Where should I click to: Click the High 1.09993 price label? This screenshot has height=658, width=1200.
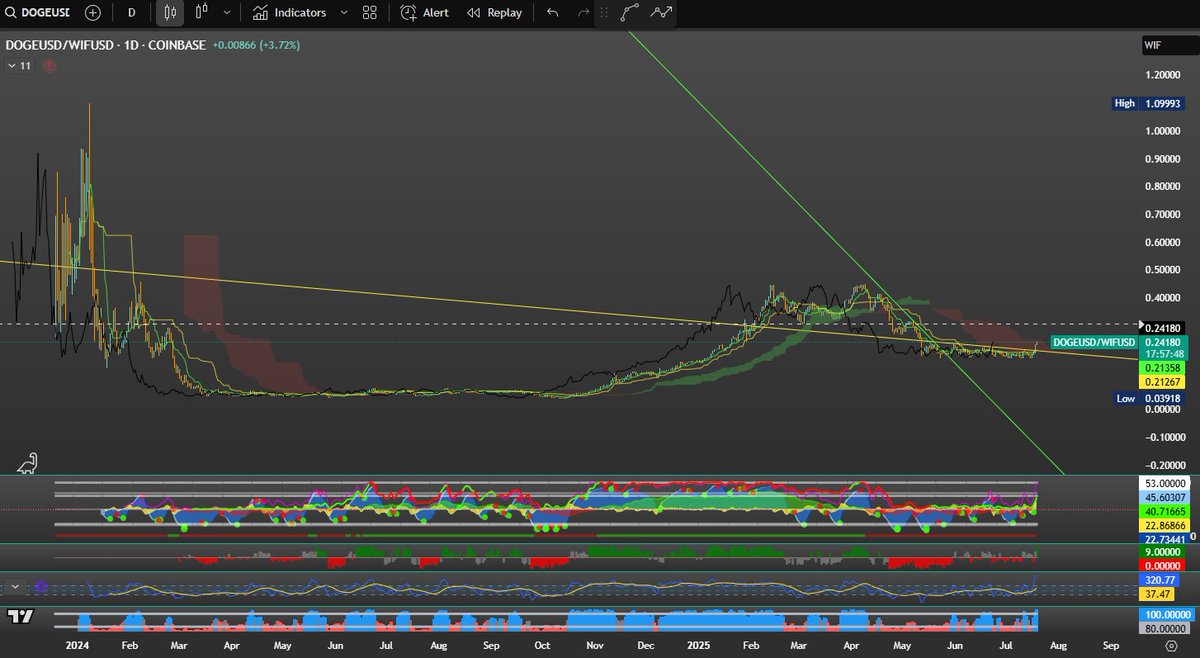[1147, 103]
